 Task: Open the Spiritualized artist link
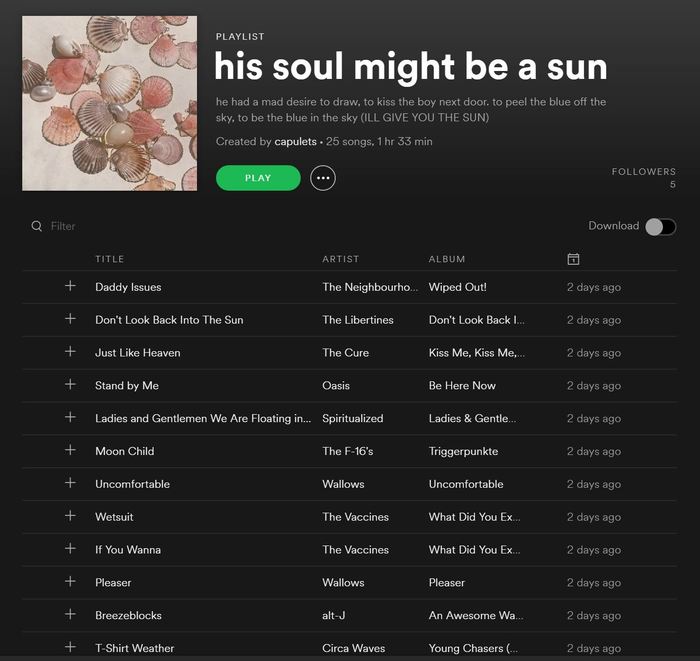[x=352, y=419]
